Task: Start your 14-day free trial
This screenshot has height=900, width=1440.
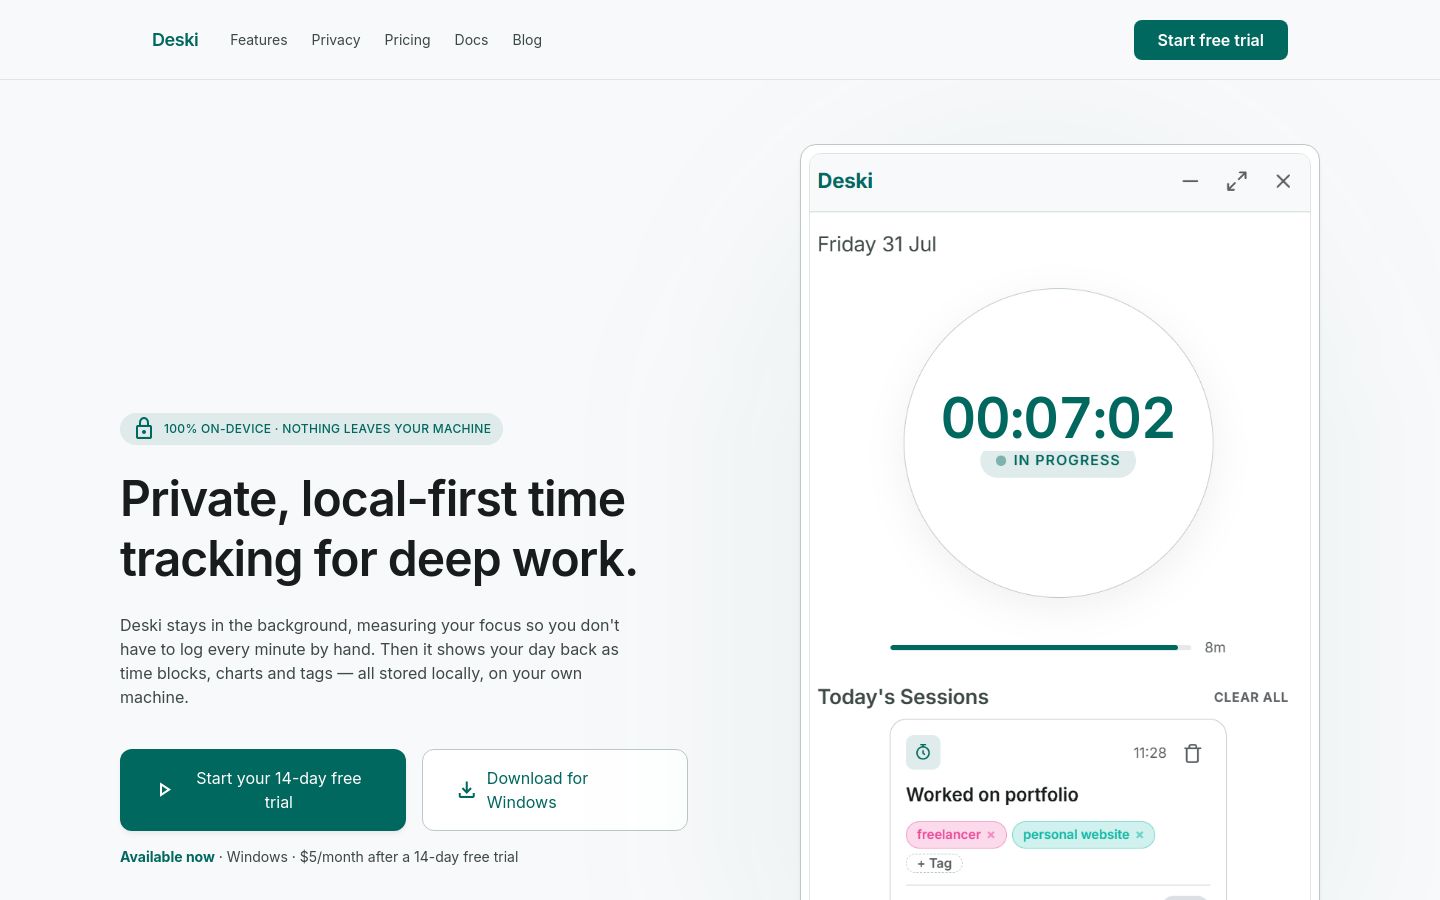Action: pos(263,790)
